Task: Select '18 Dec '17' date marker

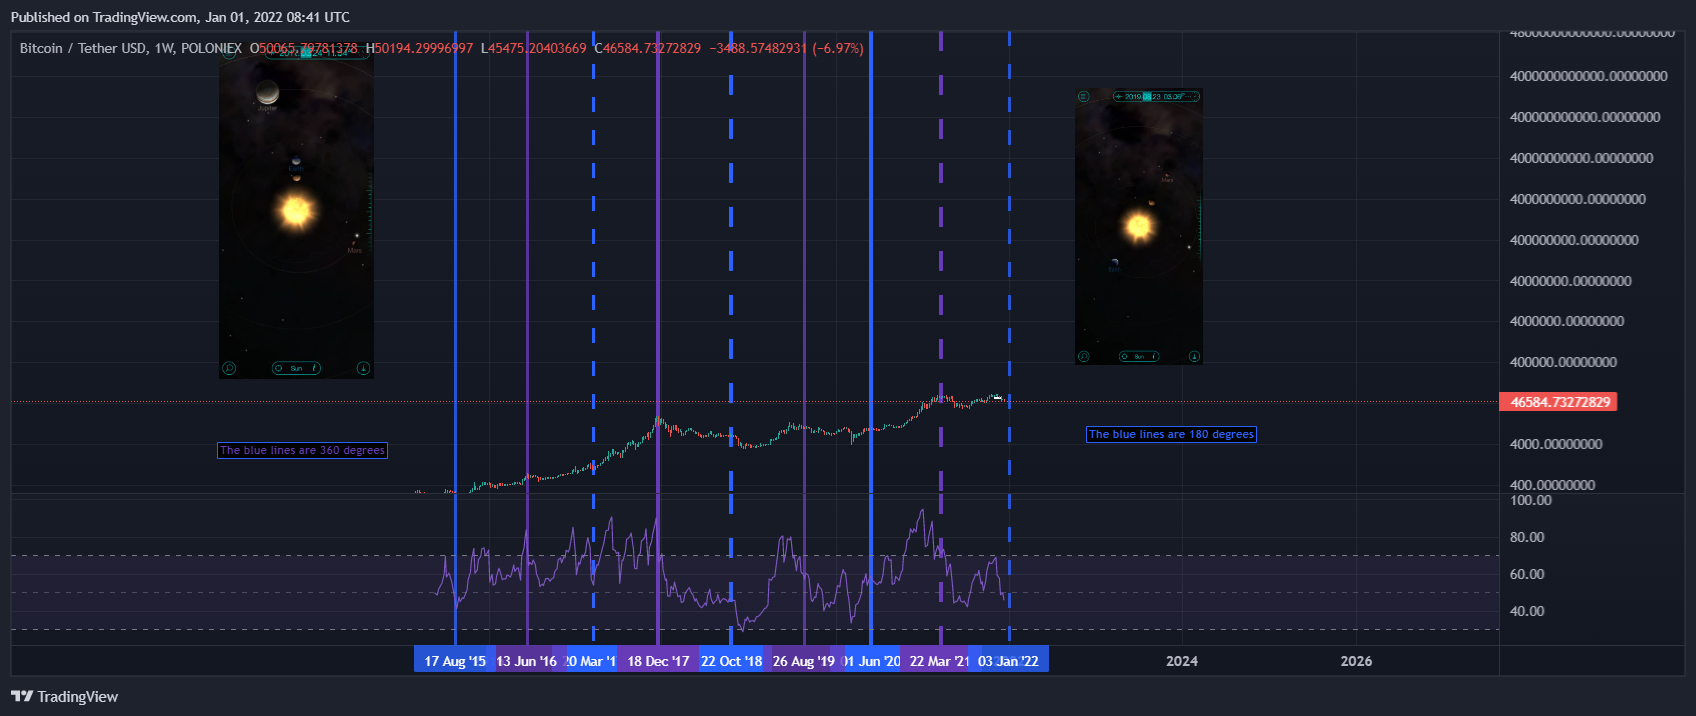Action: tap(658, 660)
